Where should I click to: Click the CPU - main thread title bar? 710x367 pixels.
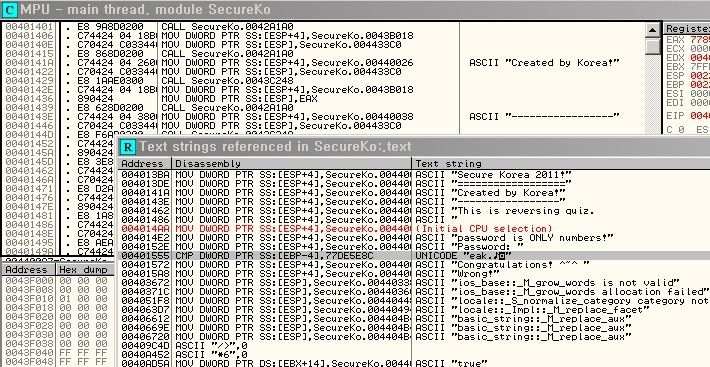355,9
